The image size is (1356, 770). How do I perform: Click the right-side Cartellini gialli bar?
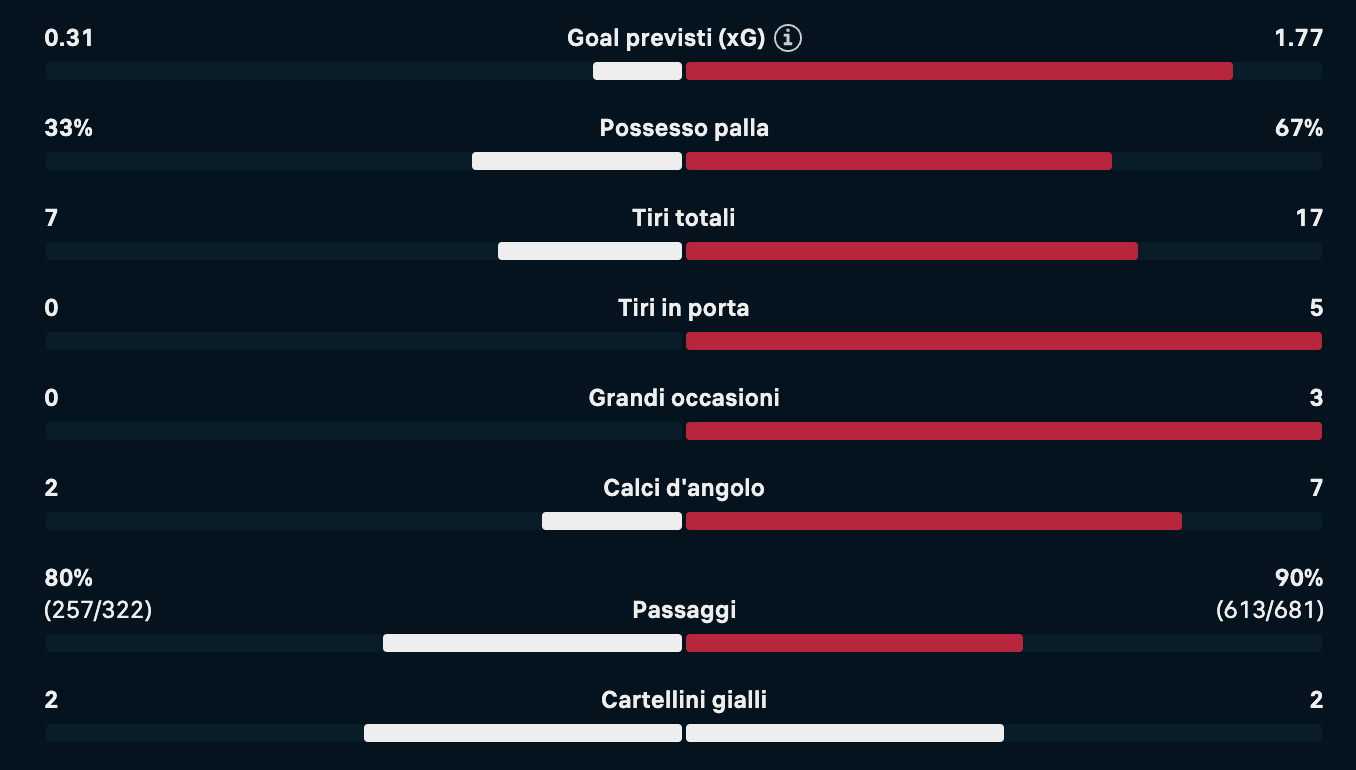click(844, 733)
